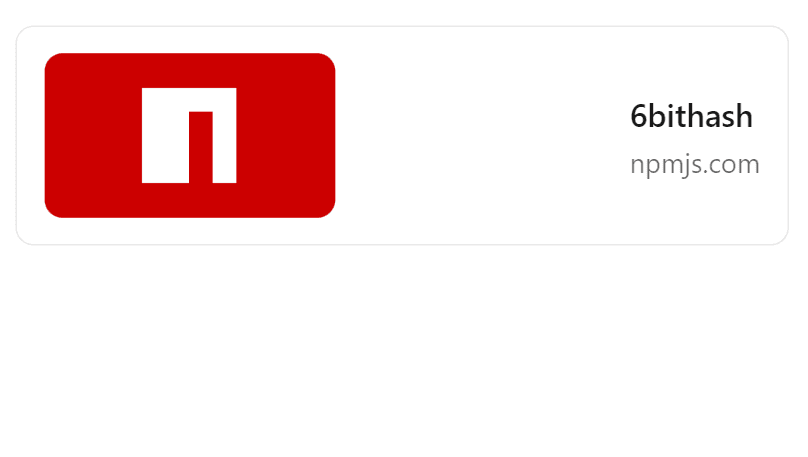Tap the bold 6bithash heading
The height and width of the screenshot is (457, 808).
(x=692, y=116)
